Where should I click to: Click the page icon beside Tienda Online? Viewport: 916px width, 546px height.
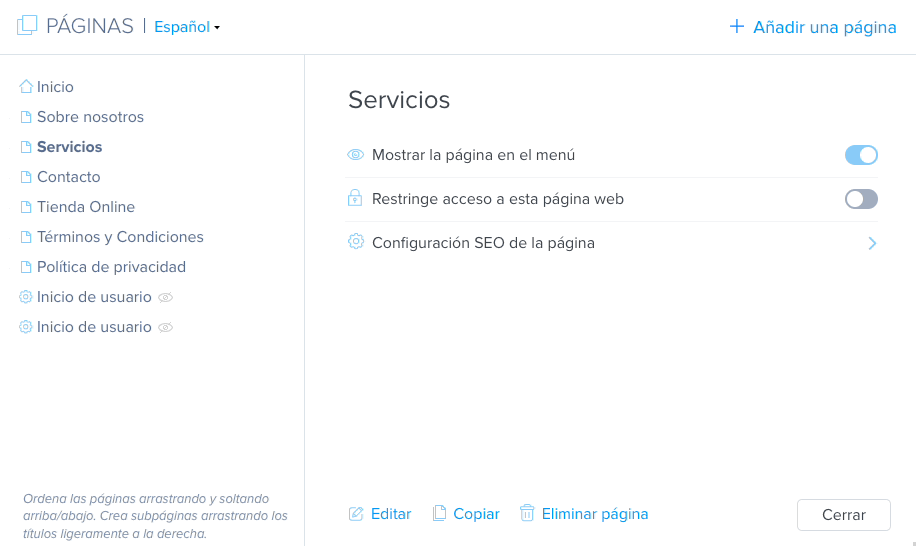(26, 207)
